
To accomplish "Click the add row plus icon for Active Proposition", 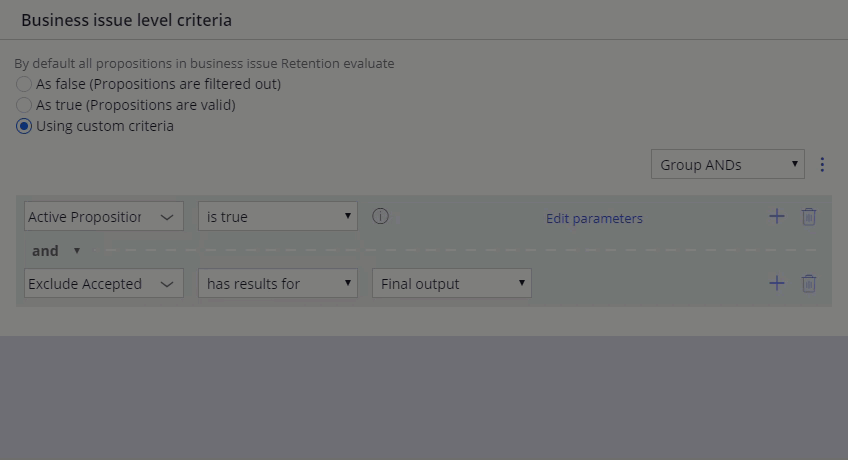I will point(777,217).
